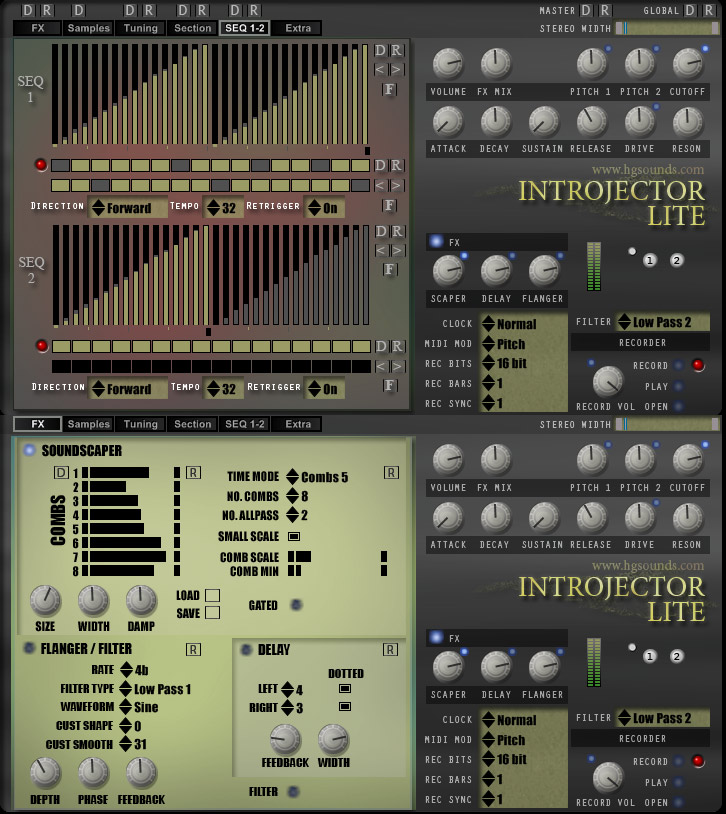Viewport: 726px width, 814px height.
Task: Click the Delay Feedback knob
Action: click(x=285, y=739)
